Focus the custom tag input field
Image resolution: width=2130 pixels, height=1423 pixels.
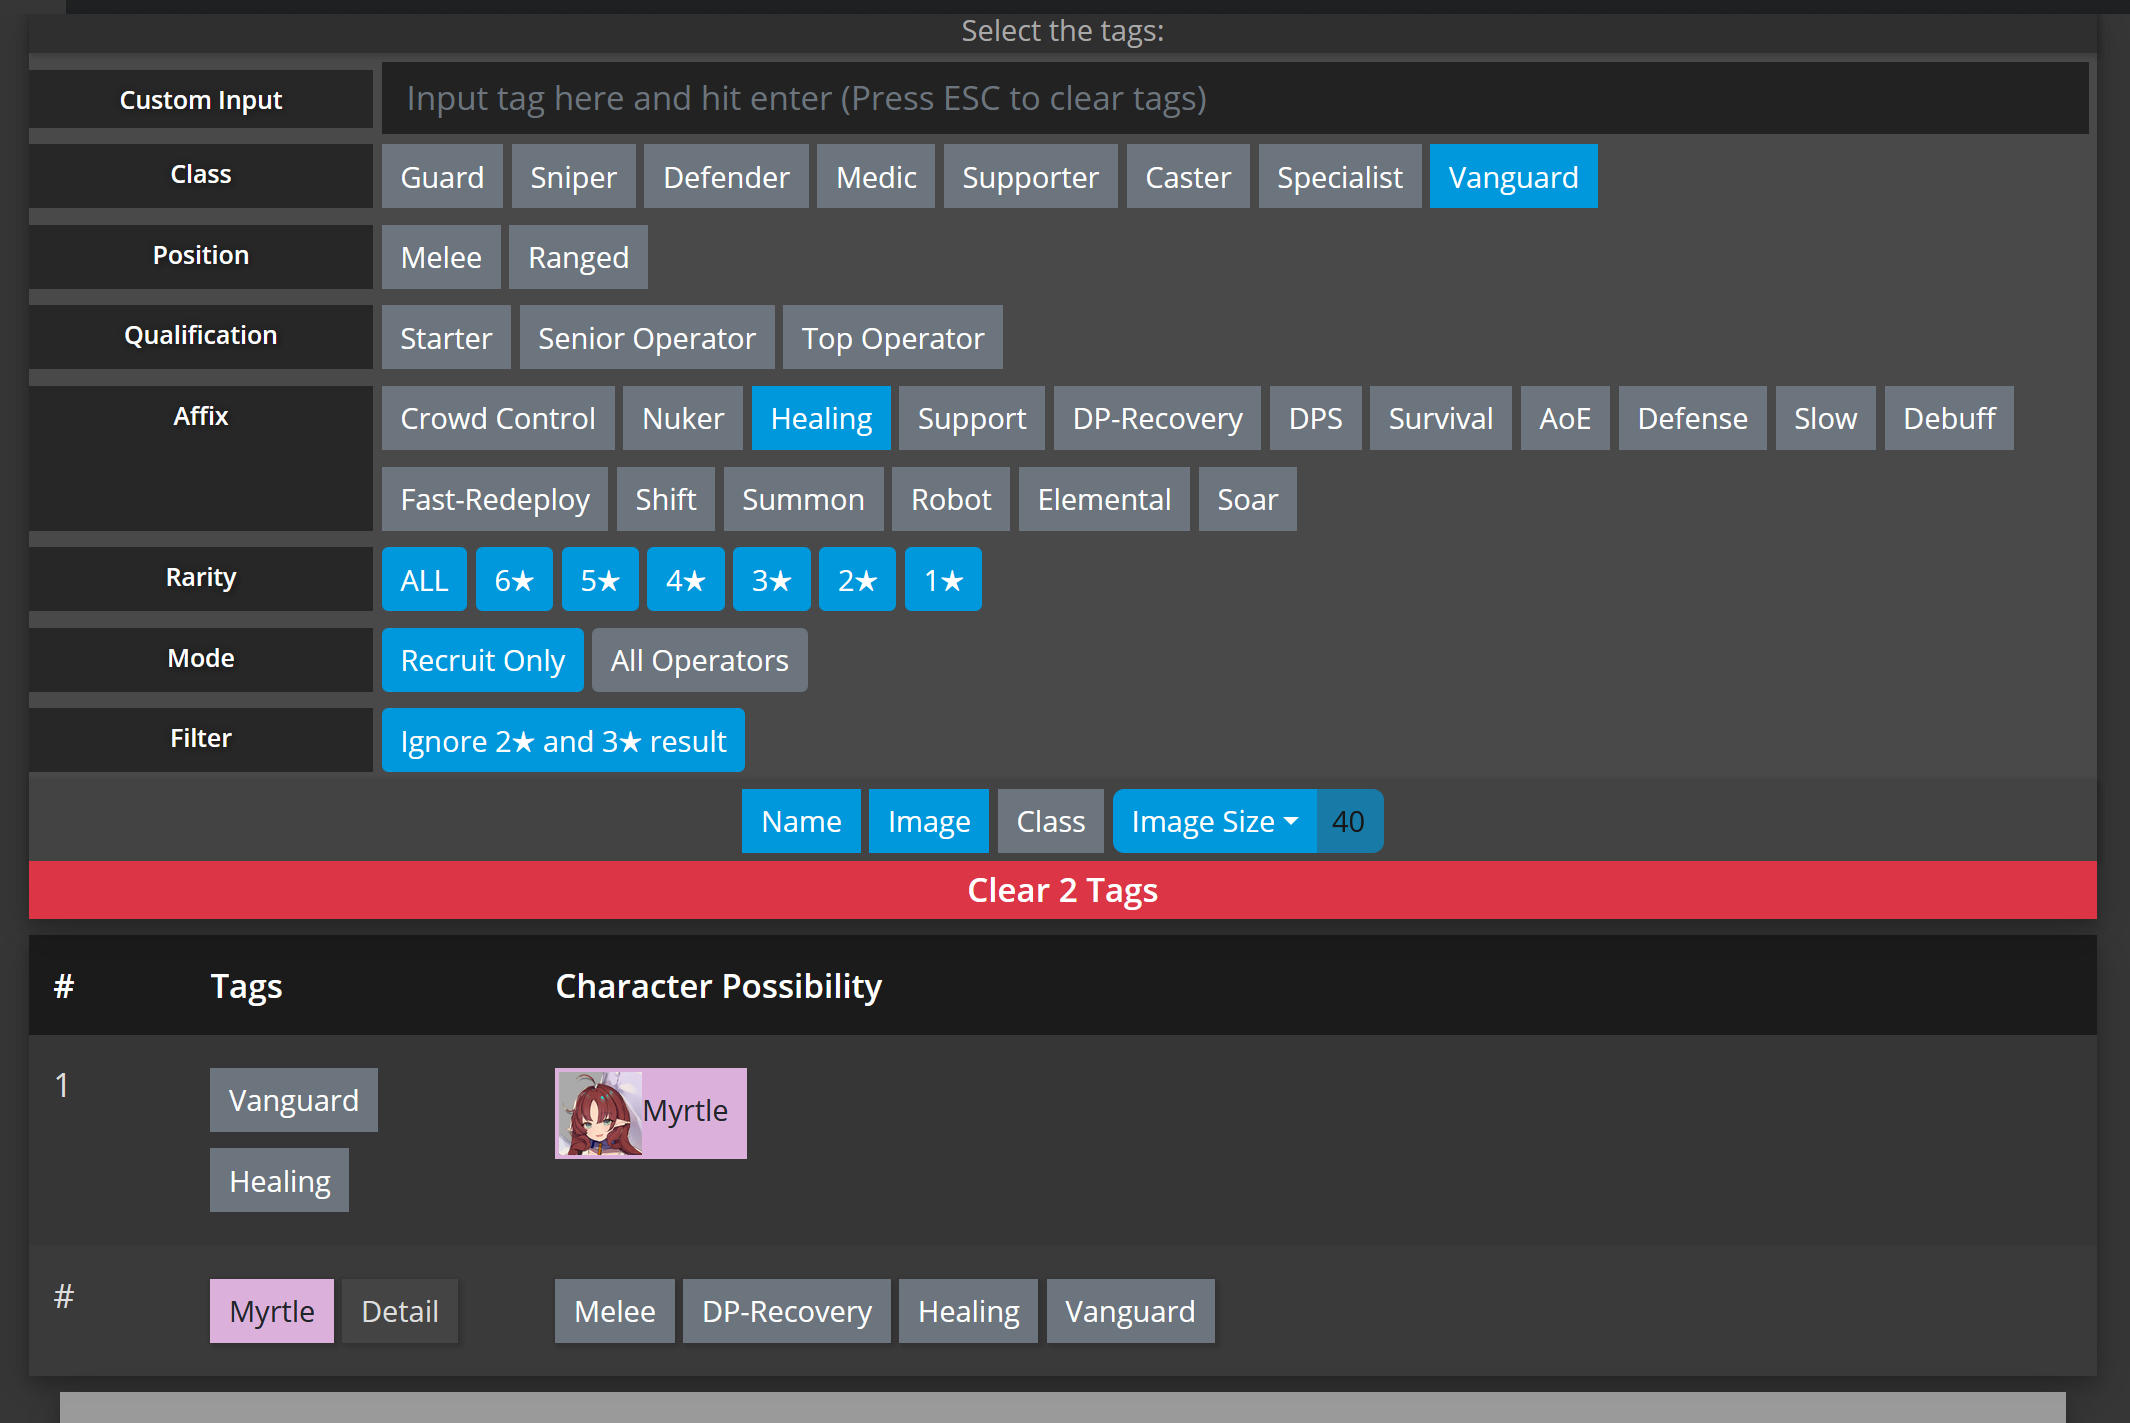(1234, 98)
